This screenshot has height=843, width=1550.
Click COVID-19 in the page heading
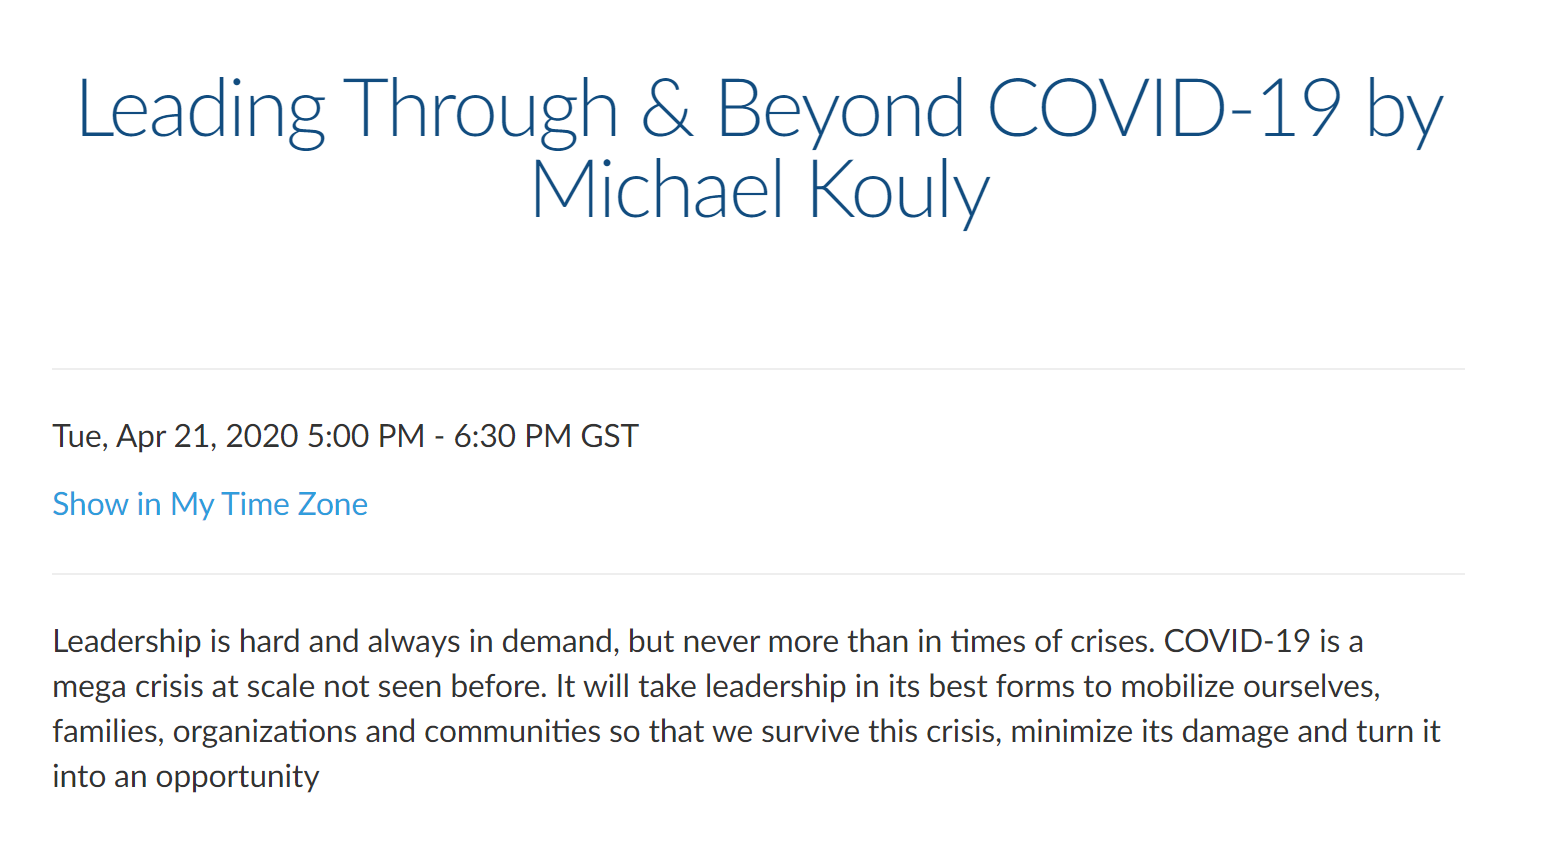[x=1164, y=108]
